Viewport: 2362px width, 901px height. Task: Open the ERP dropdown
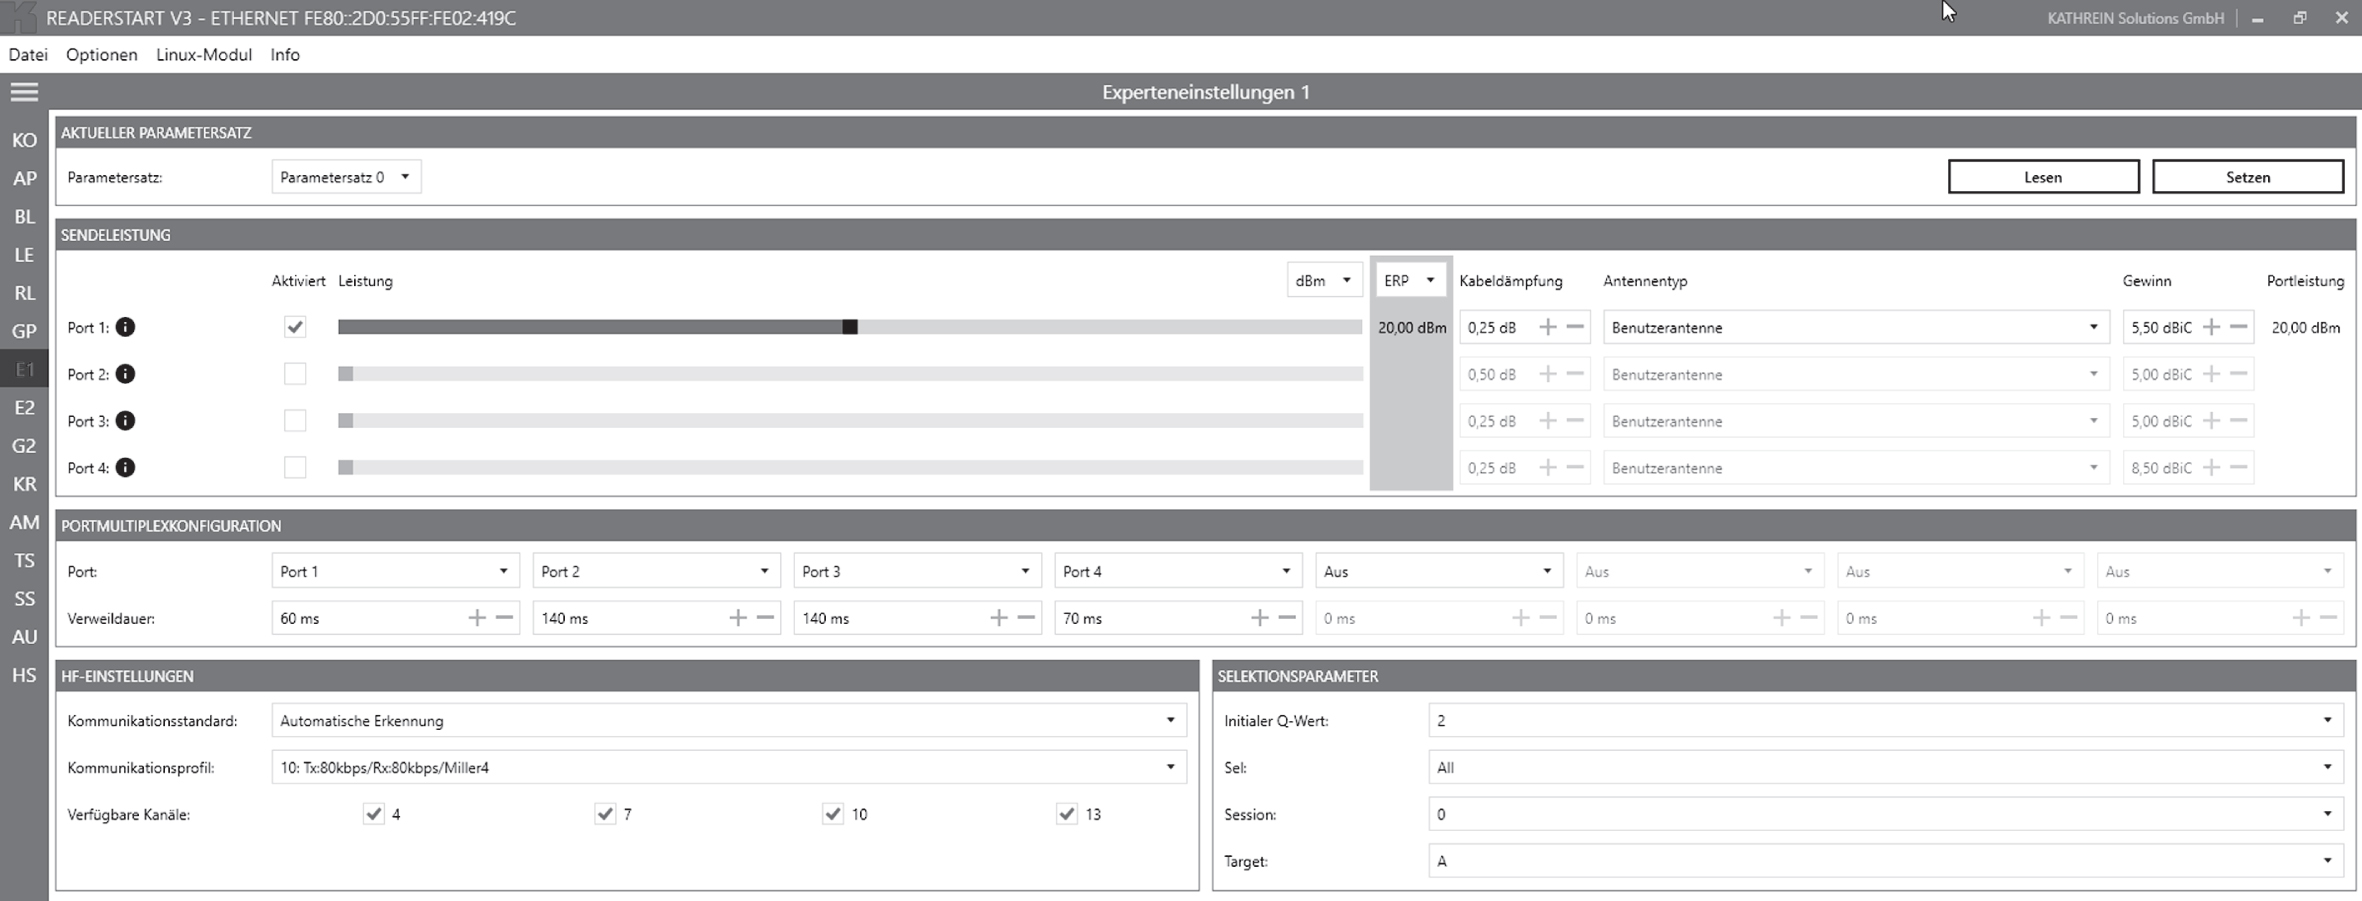tap(1410, 280)
